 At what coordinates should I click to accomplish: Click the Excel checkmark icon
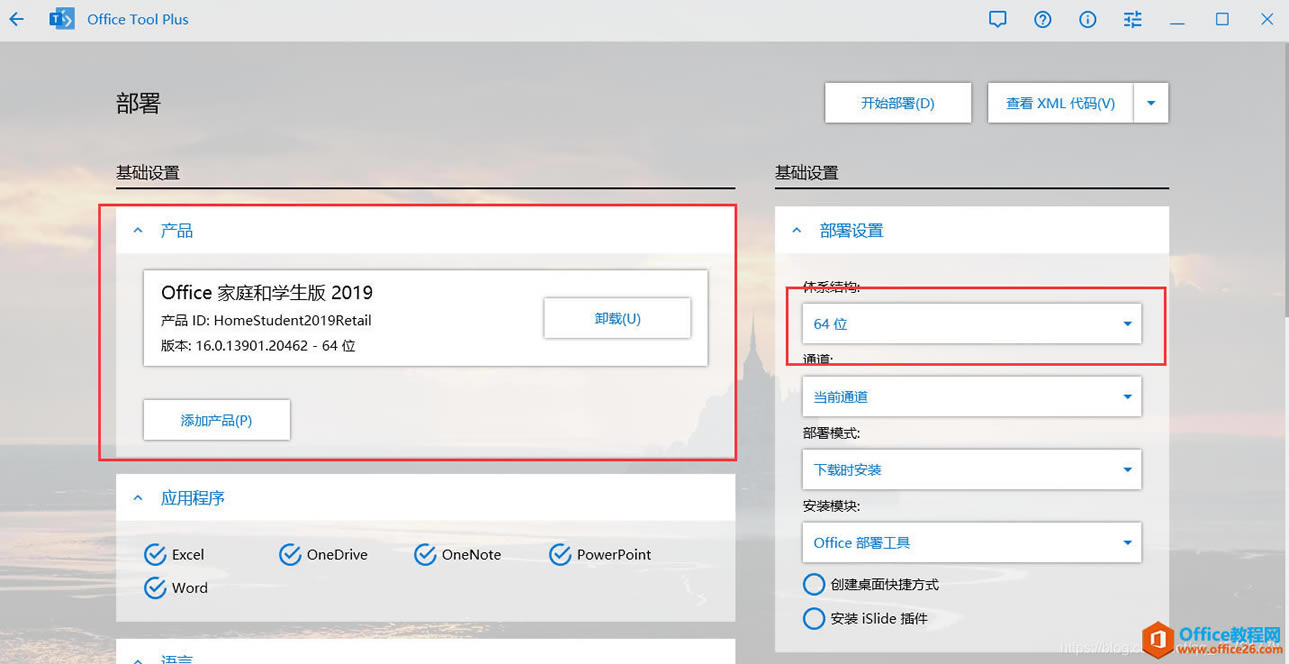click(x=156, y=553)
